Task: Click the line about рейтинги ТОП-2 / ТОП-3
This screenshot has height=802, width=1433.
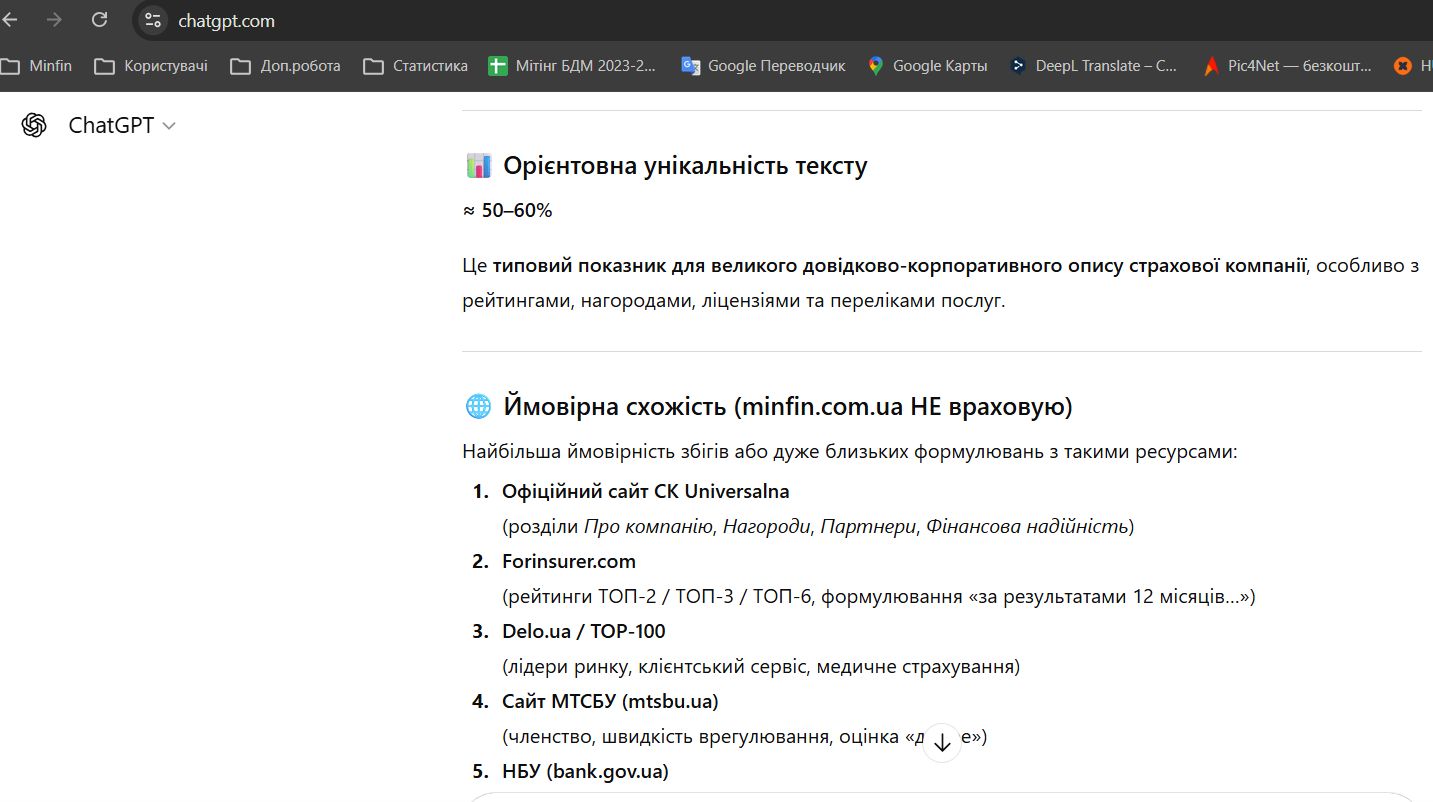Action: pyautogui.click(x=879, y=597)
